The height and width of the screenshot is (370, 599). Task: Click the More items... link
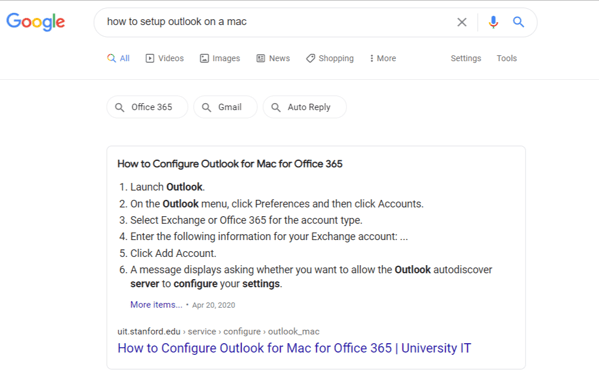[156, 305]
